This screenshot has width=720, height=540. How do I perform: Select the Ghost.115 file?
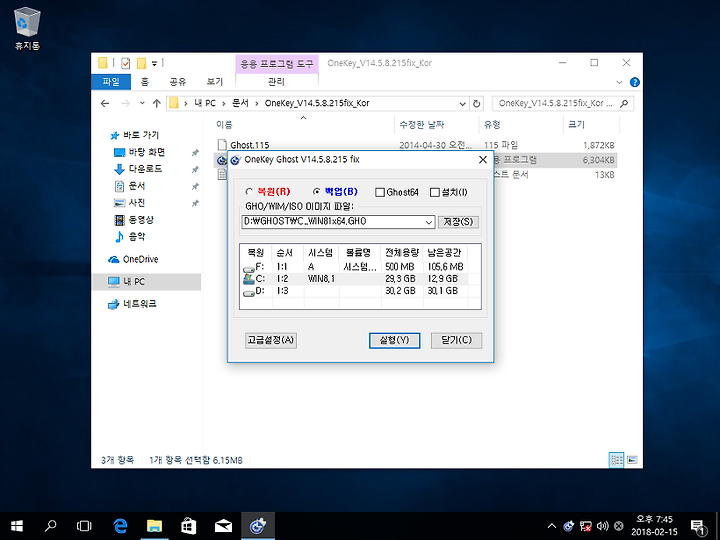click(x=250, y=145)
